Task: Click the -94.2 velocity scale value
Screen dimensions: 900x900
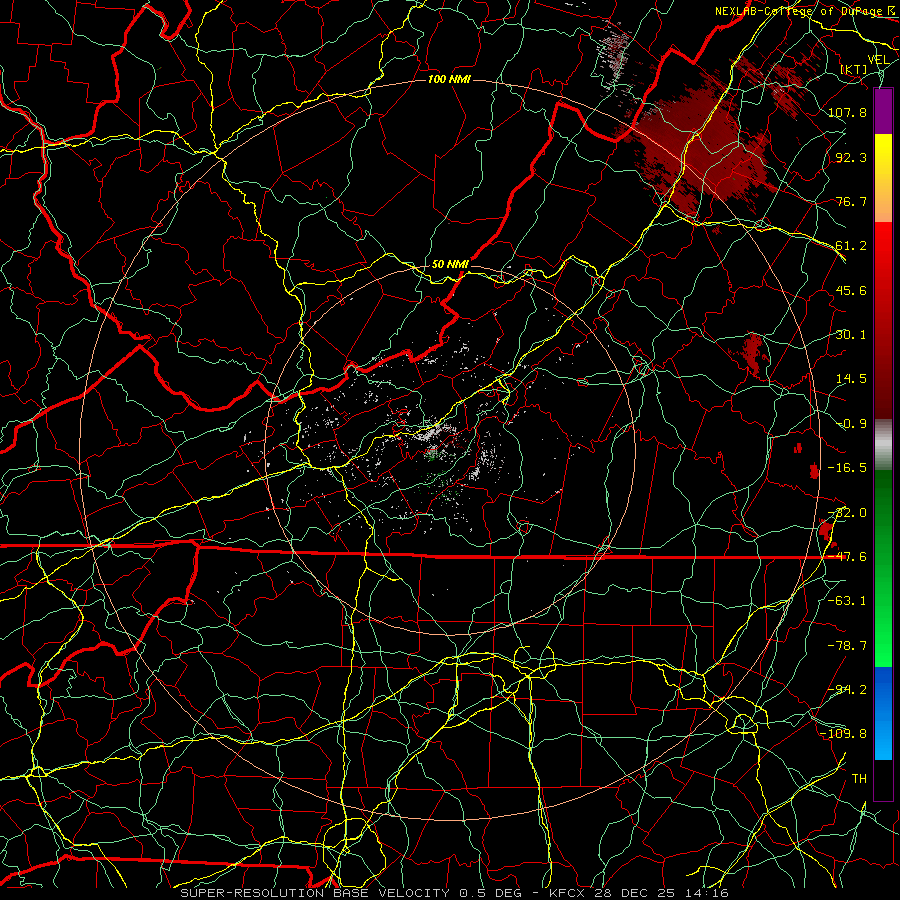Action: (x=847, y=690)
